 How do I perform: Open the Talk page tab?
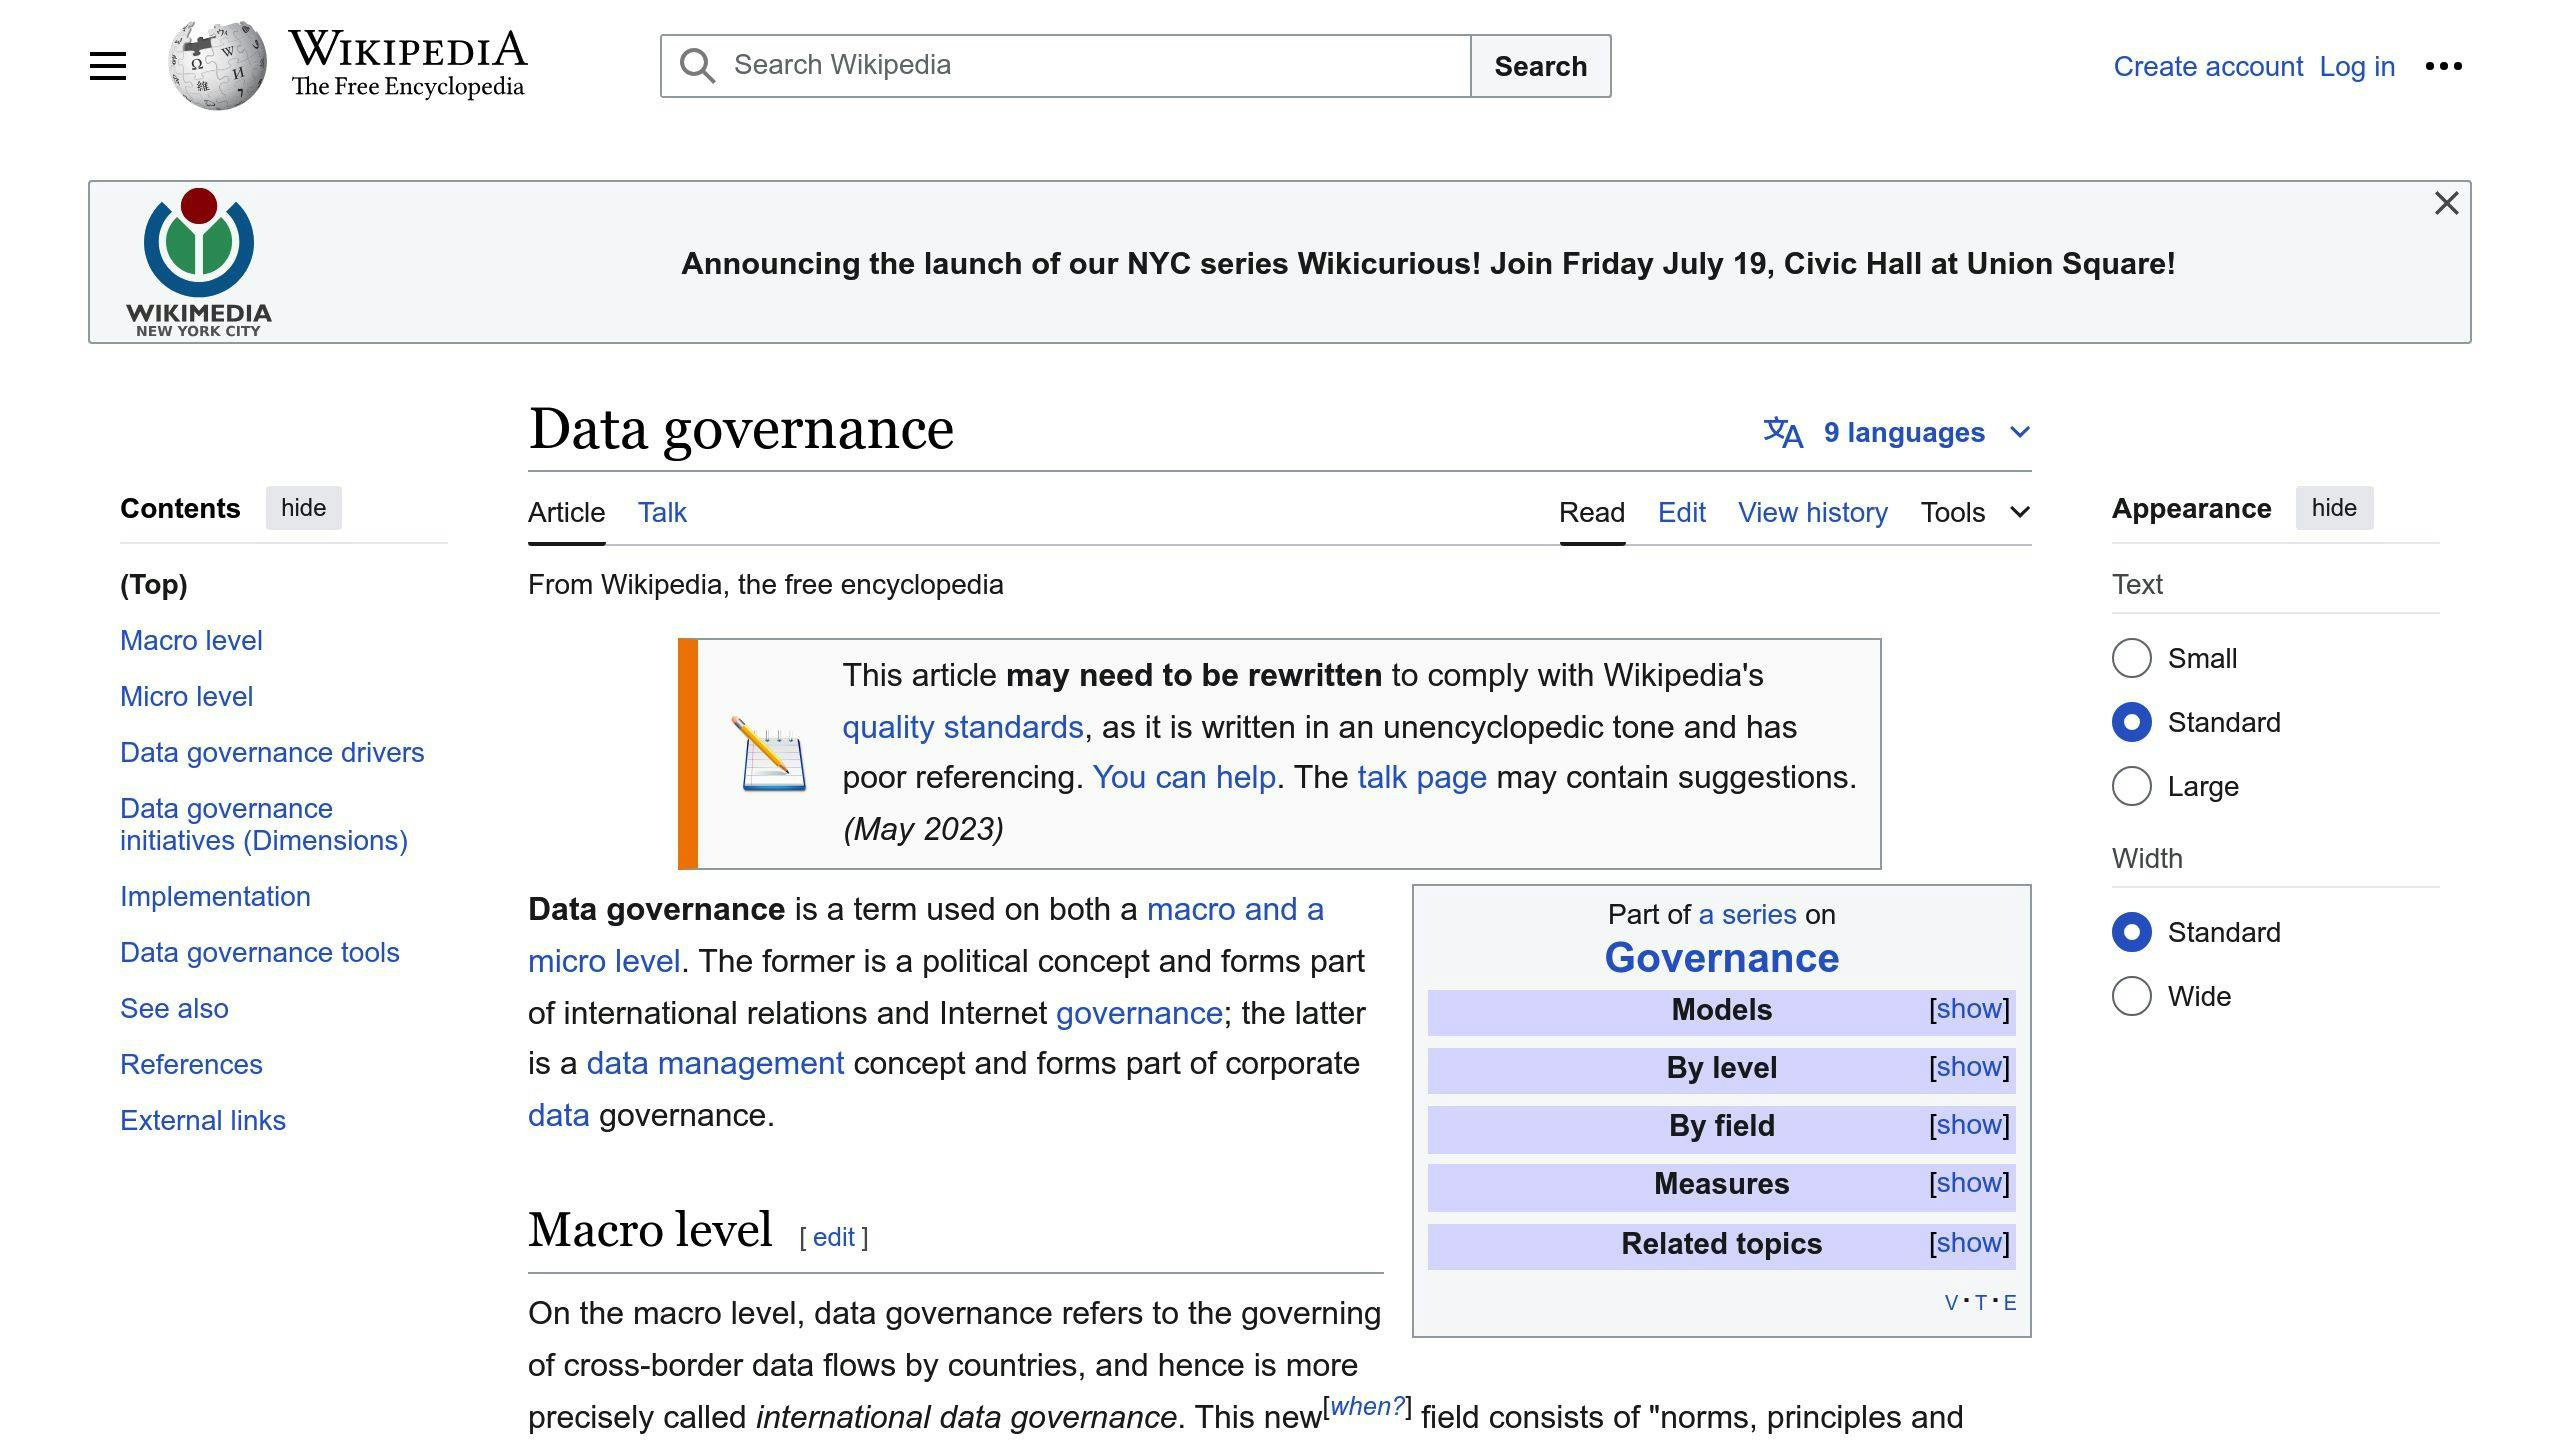click(x=663, y=512)
